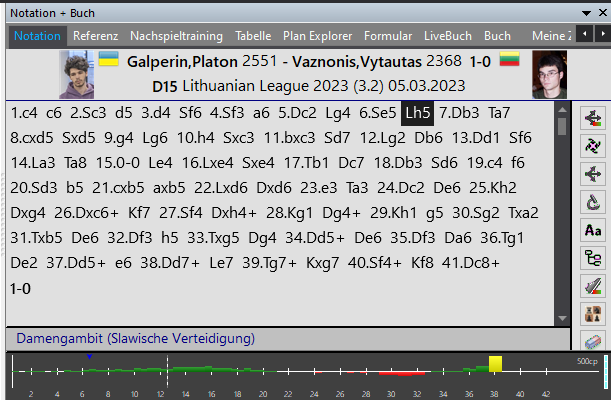Switch to the Referenz tab
This screenshot has width=611, height=400.
pos(95,36)
